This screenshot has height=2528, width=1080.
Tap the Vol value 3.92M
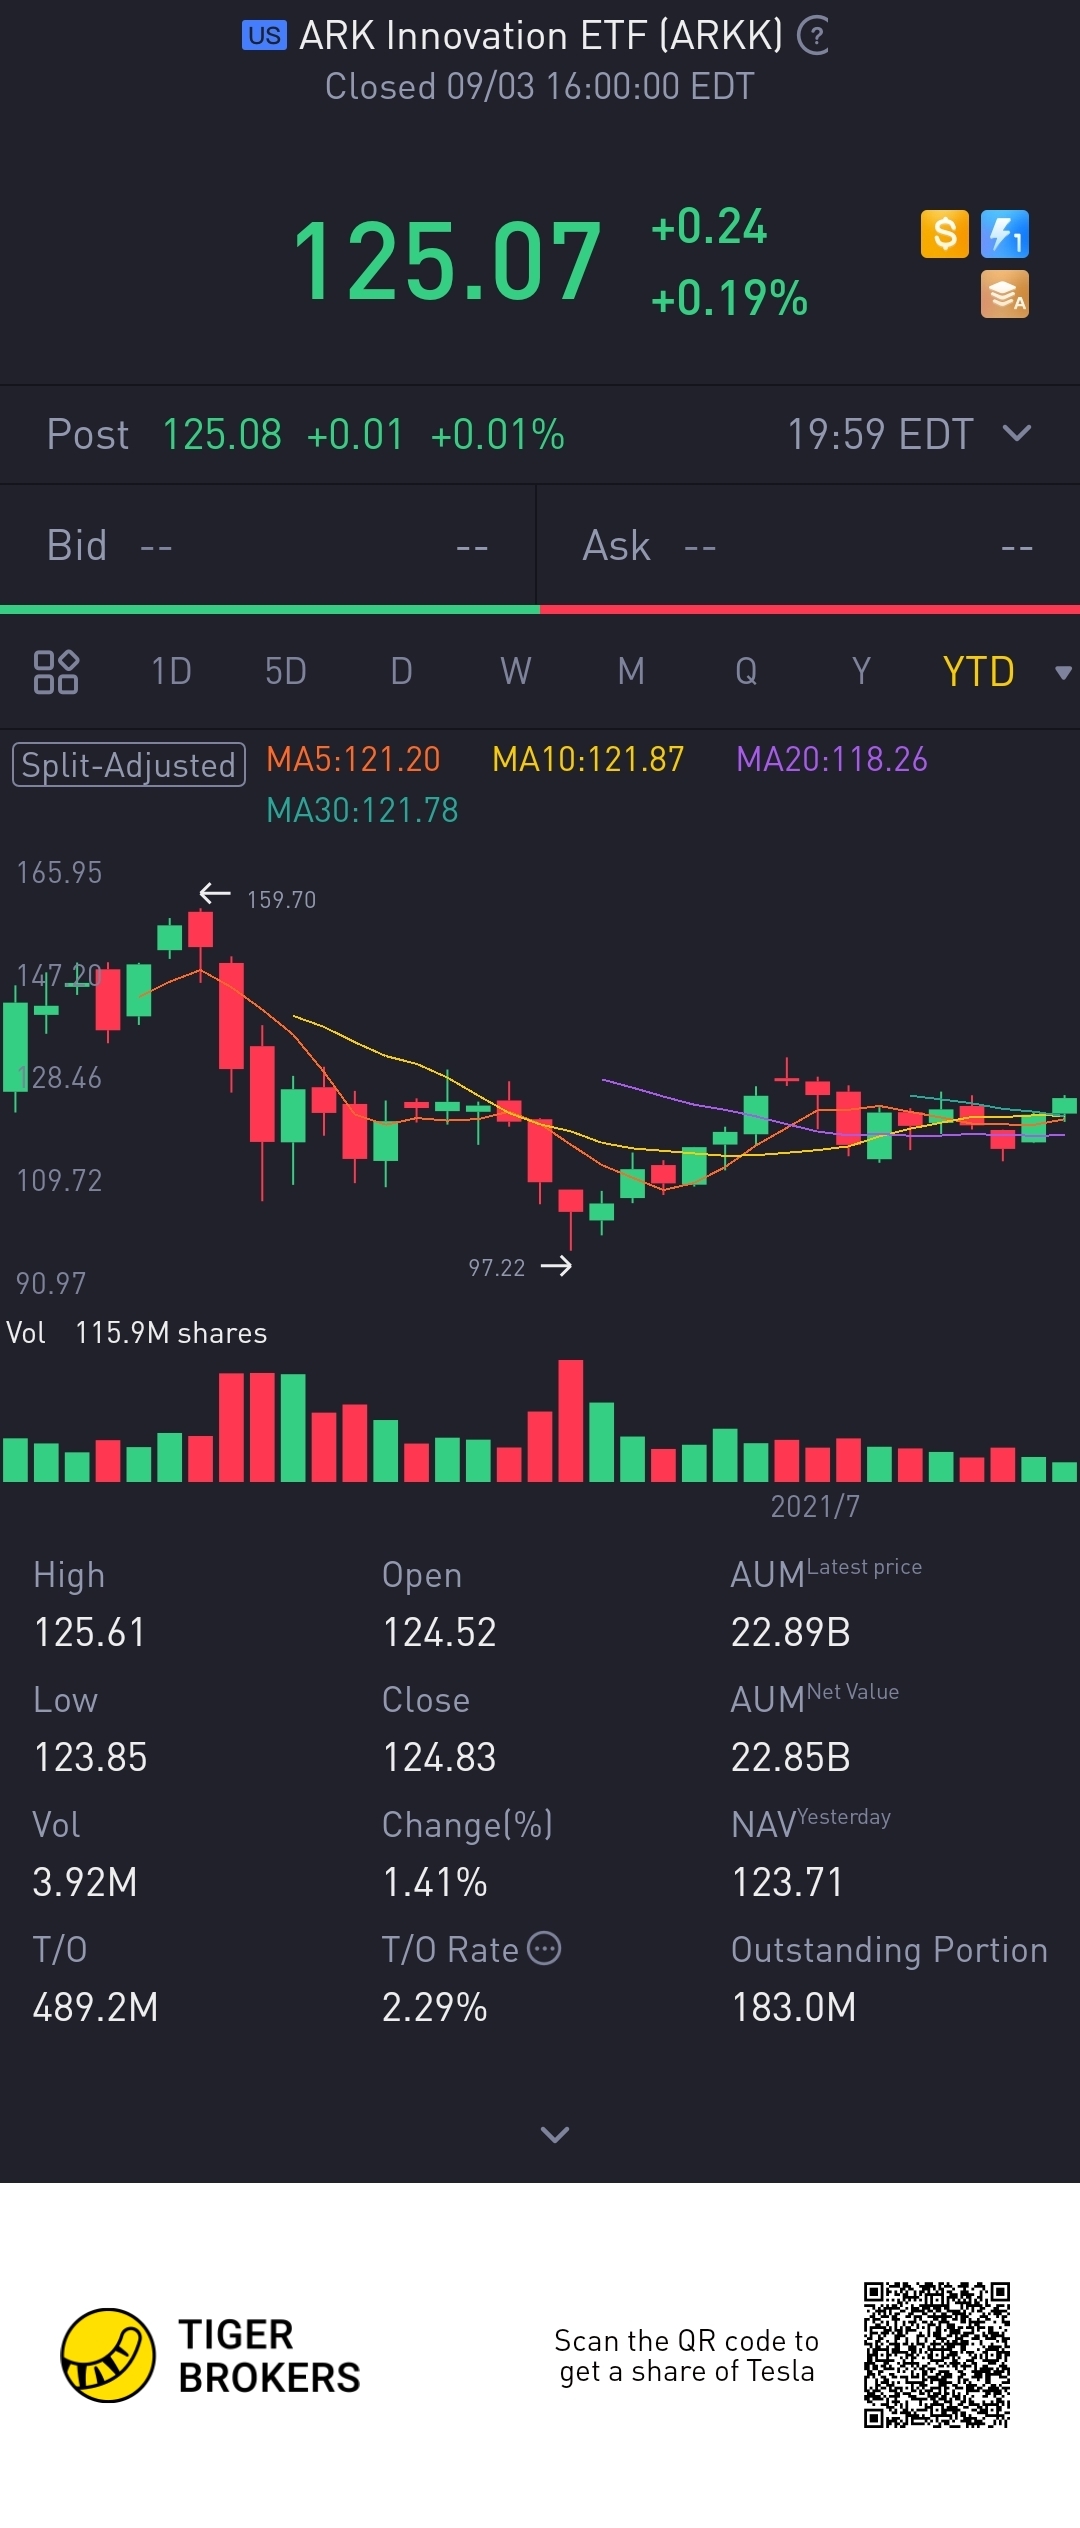click(85, 1882)
